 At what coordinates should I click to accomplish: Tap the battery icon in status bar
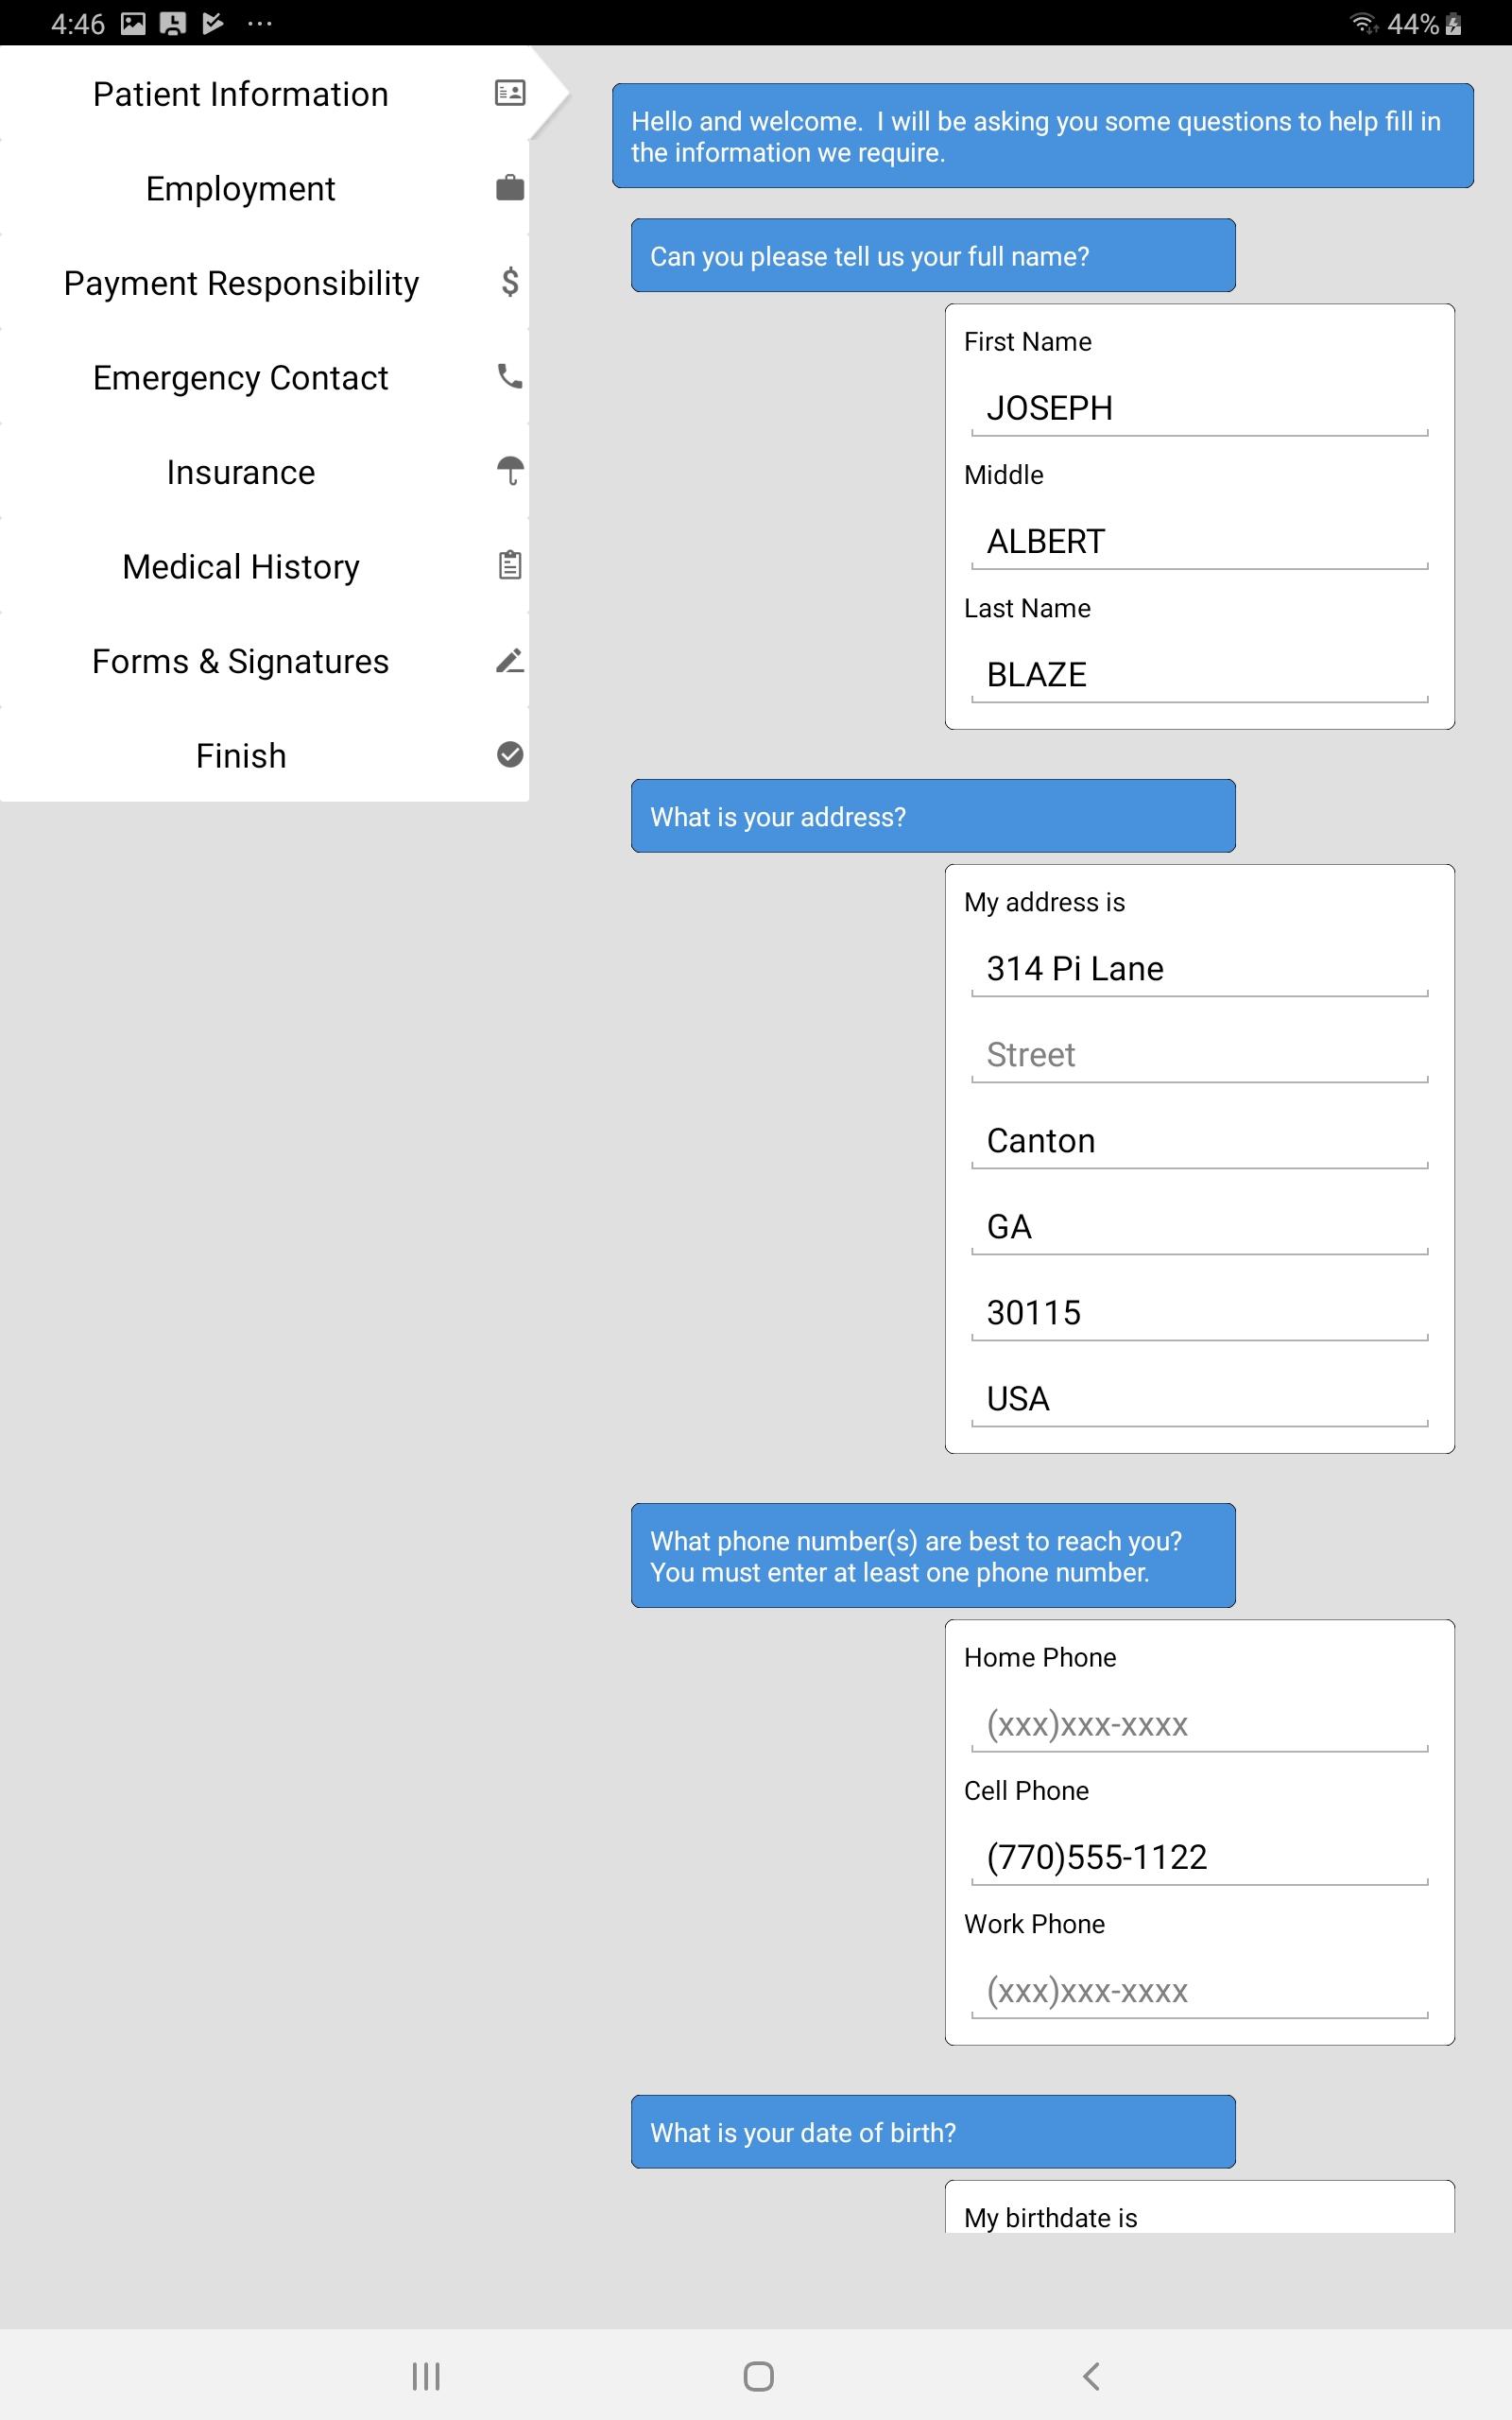pos(1454,23)
